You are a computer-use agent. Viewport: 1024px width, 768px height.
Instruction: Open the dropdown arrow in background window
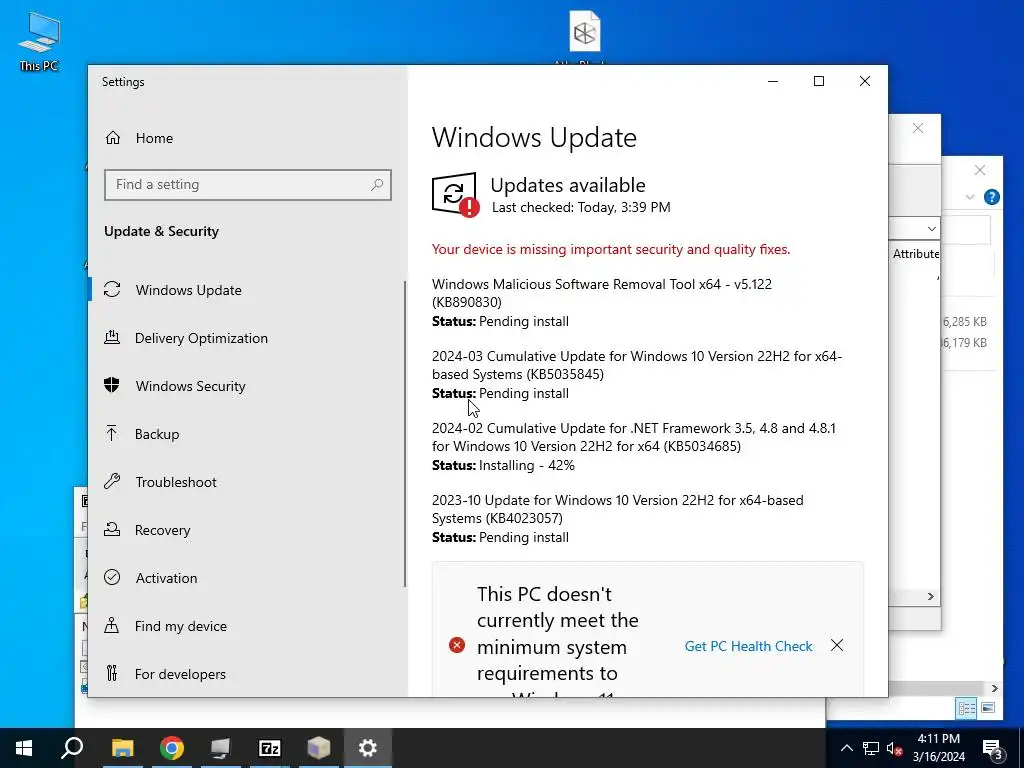(x=931, y=229)
